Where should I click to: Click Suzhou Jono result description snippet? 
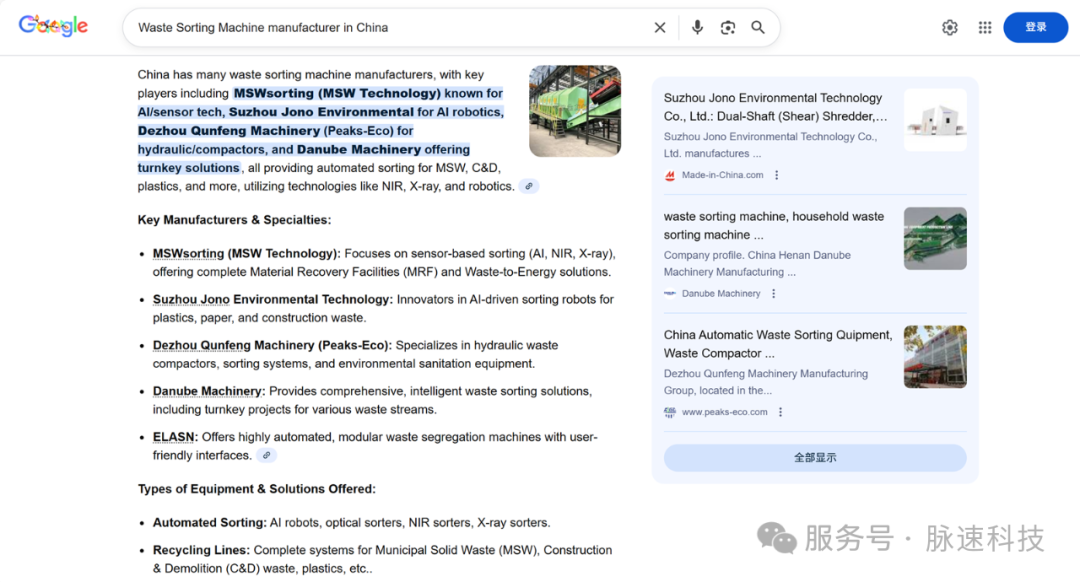click(x=770, y=145)
